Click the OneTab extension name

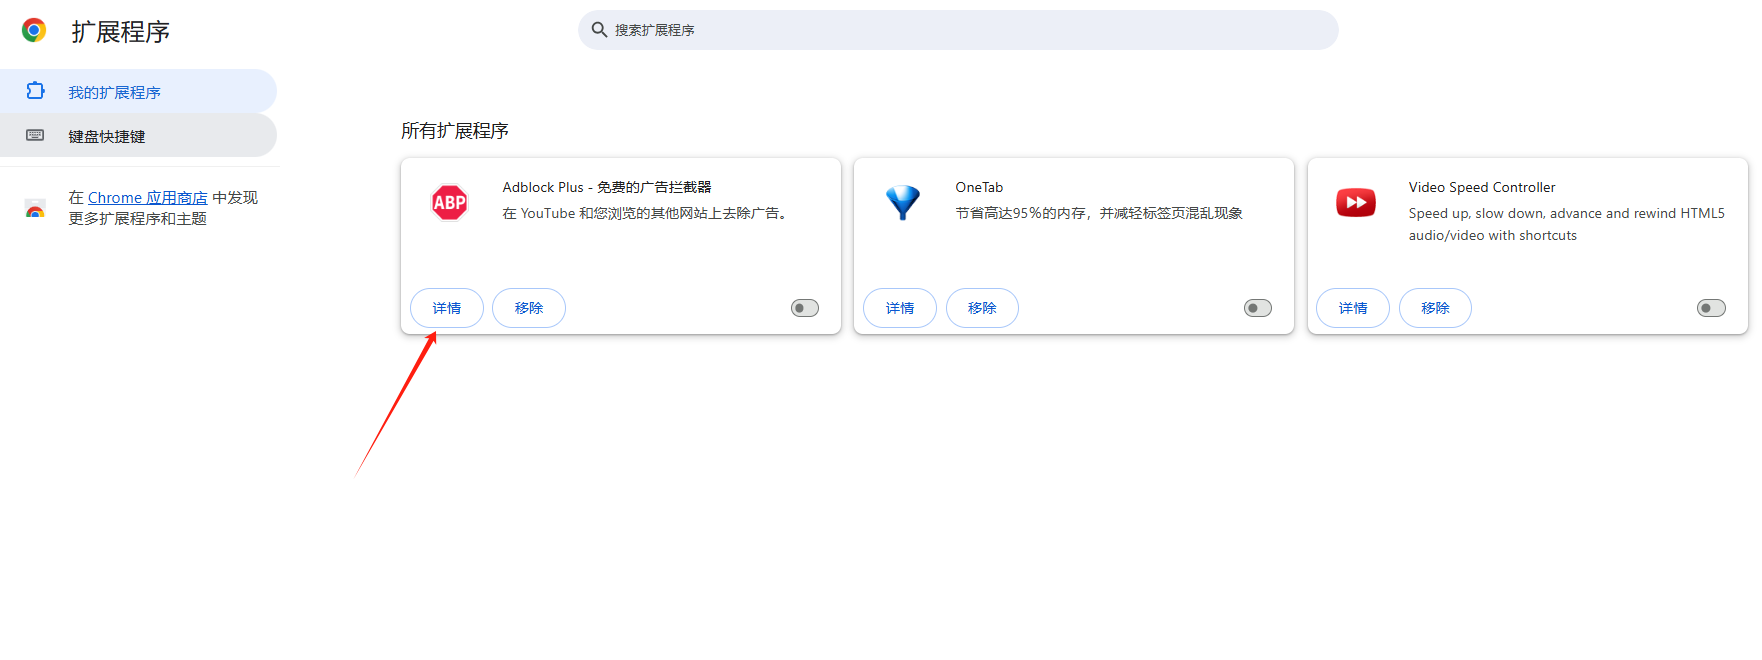(x=979, y=187)
